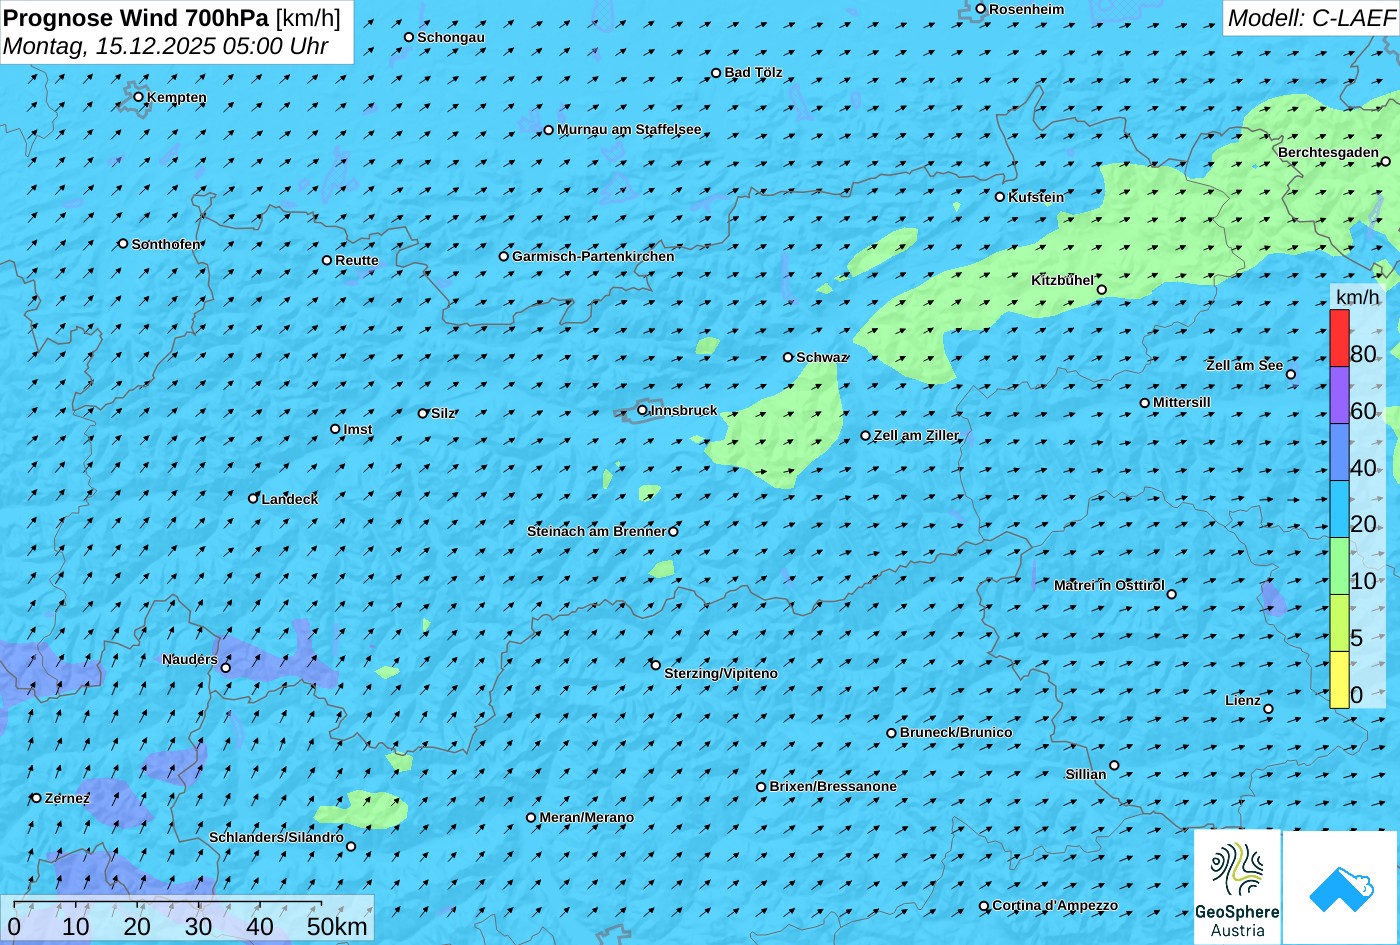Click the "50km" scale bar label

tap(338, 926)
